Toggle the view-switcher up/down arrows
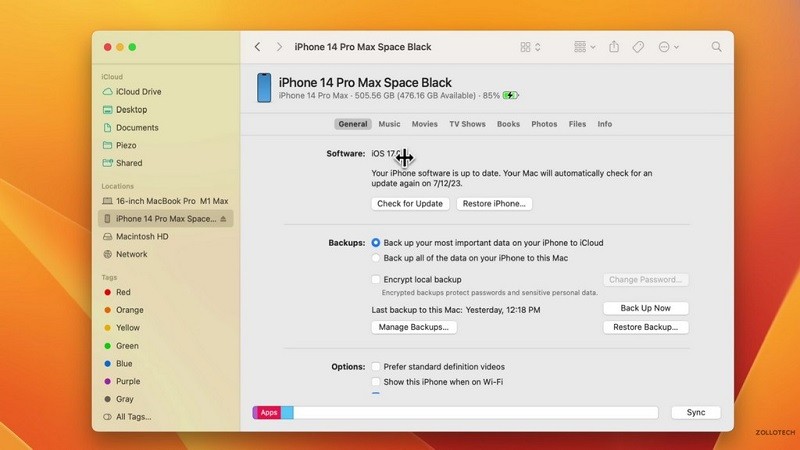 538,47
